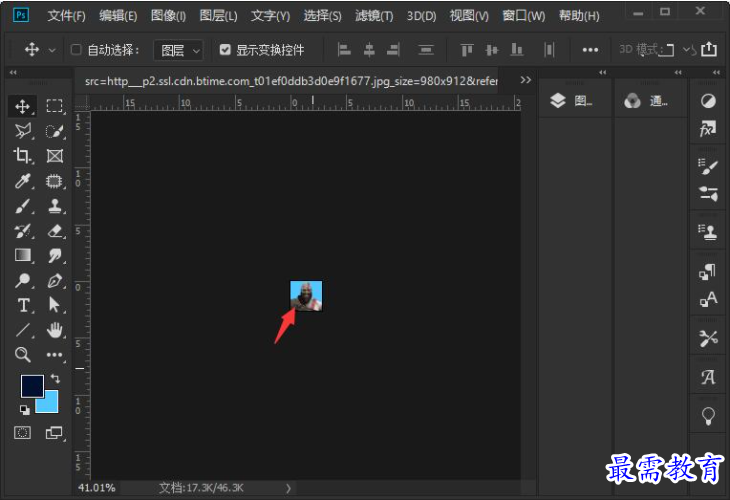Click the dark navy foreground color swatch
This screenshot has width=730, height=500.
pos(32,386)
